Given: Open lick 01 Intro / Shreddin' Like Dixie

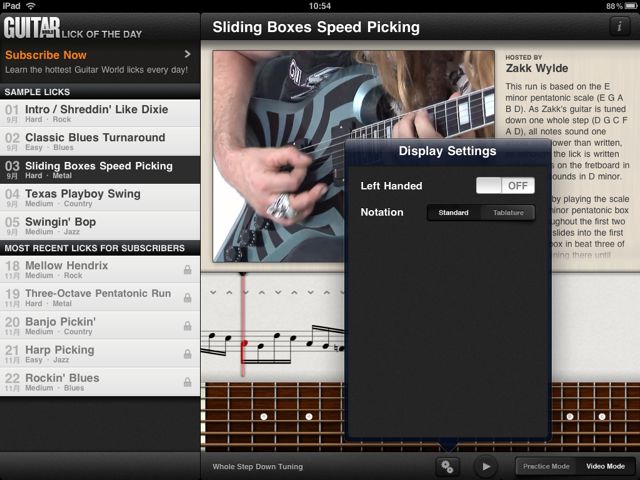Looking at the screenshot, I should coord(100,113).
